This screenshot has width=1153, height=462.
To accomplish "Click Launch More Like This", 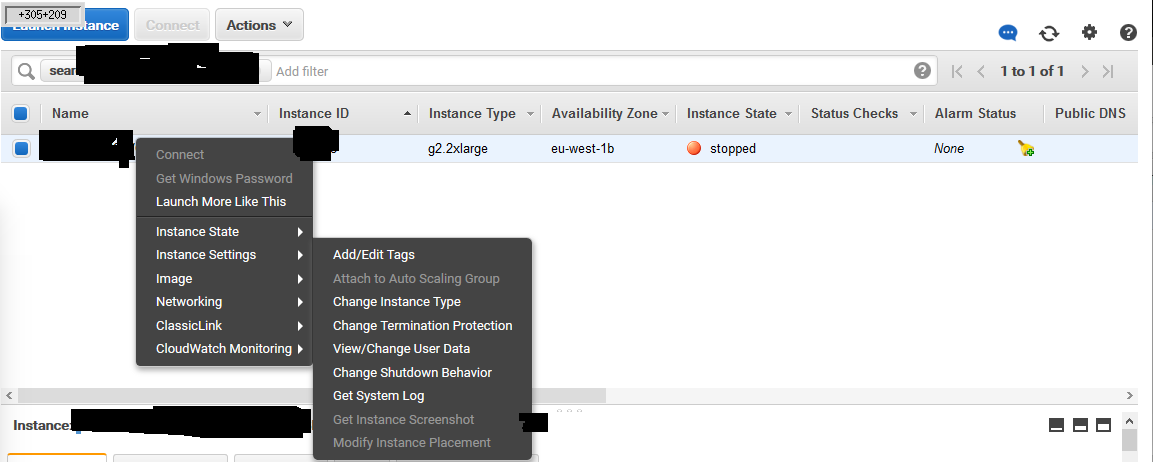I will click(x=221, y=202).
